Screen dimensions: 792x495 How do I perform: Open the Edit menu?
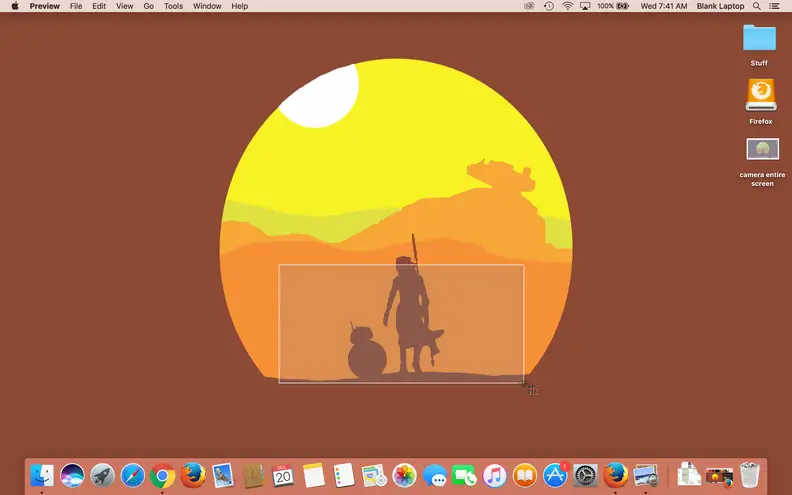pyautogui.click(x=99, y=6)
